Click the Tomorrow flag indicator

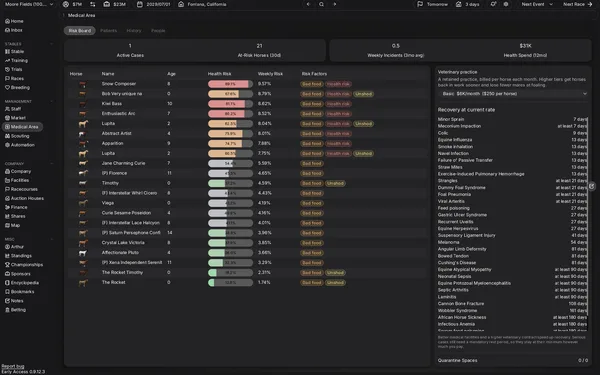coord(432,4)
